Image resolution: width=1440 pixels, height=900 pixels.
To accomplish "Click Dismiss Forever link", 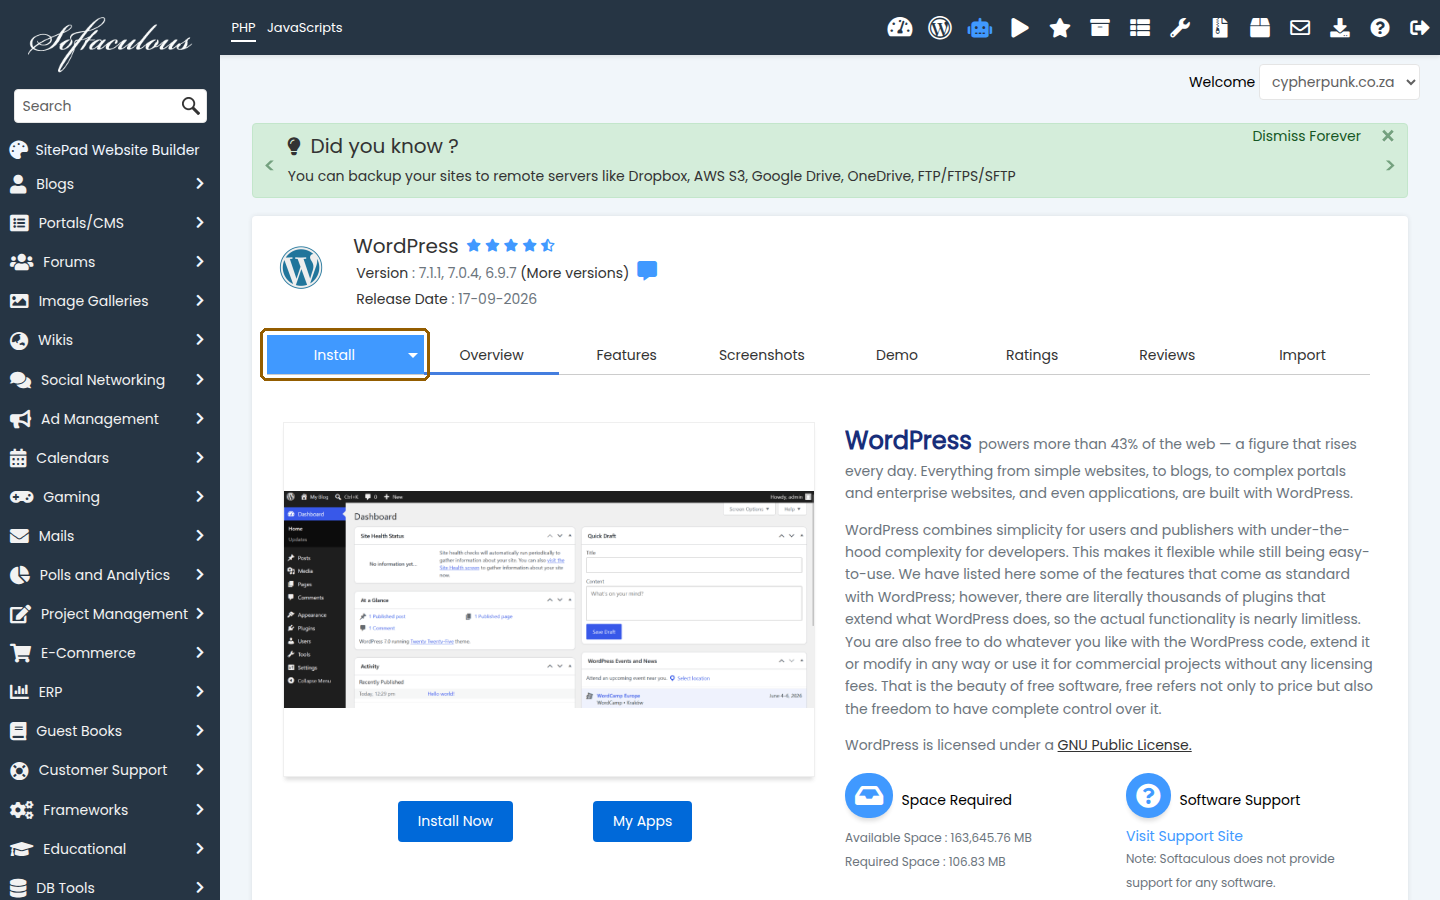I will click(1306, 136).
